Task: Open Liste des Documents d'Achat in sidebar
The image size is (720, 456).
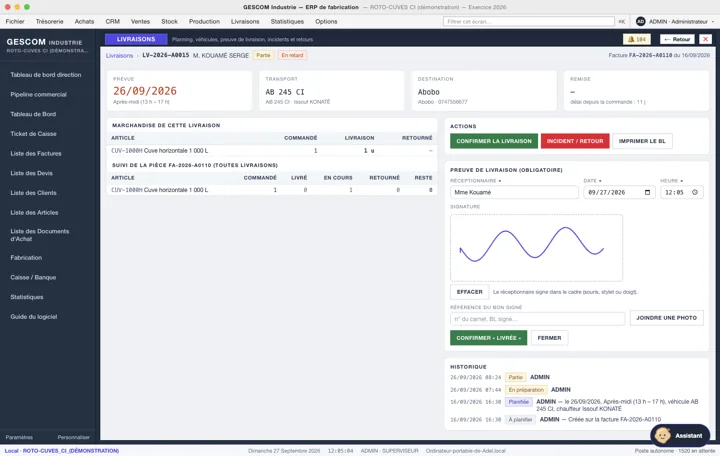Action: point(40,235)
